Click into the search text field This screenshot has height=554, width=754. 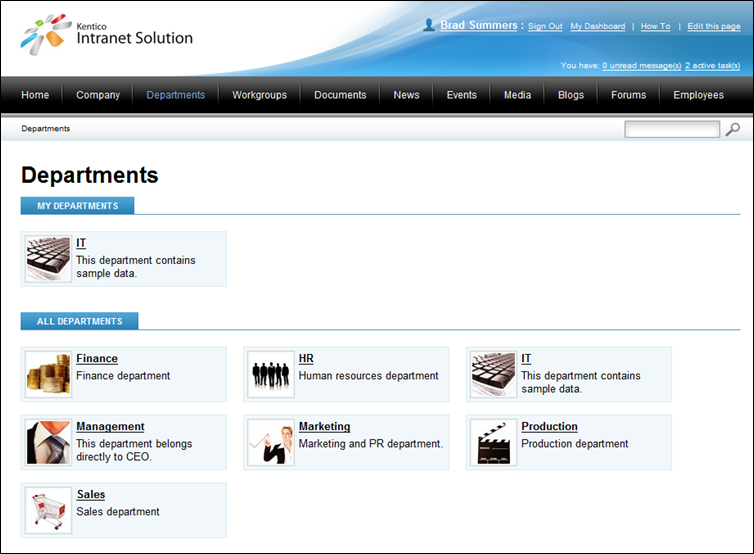click(671, 129)
